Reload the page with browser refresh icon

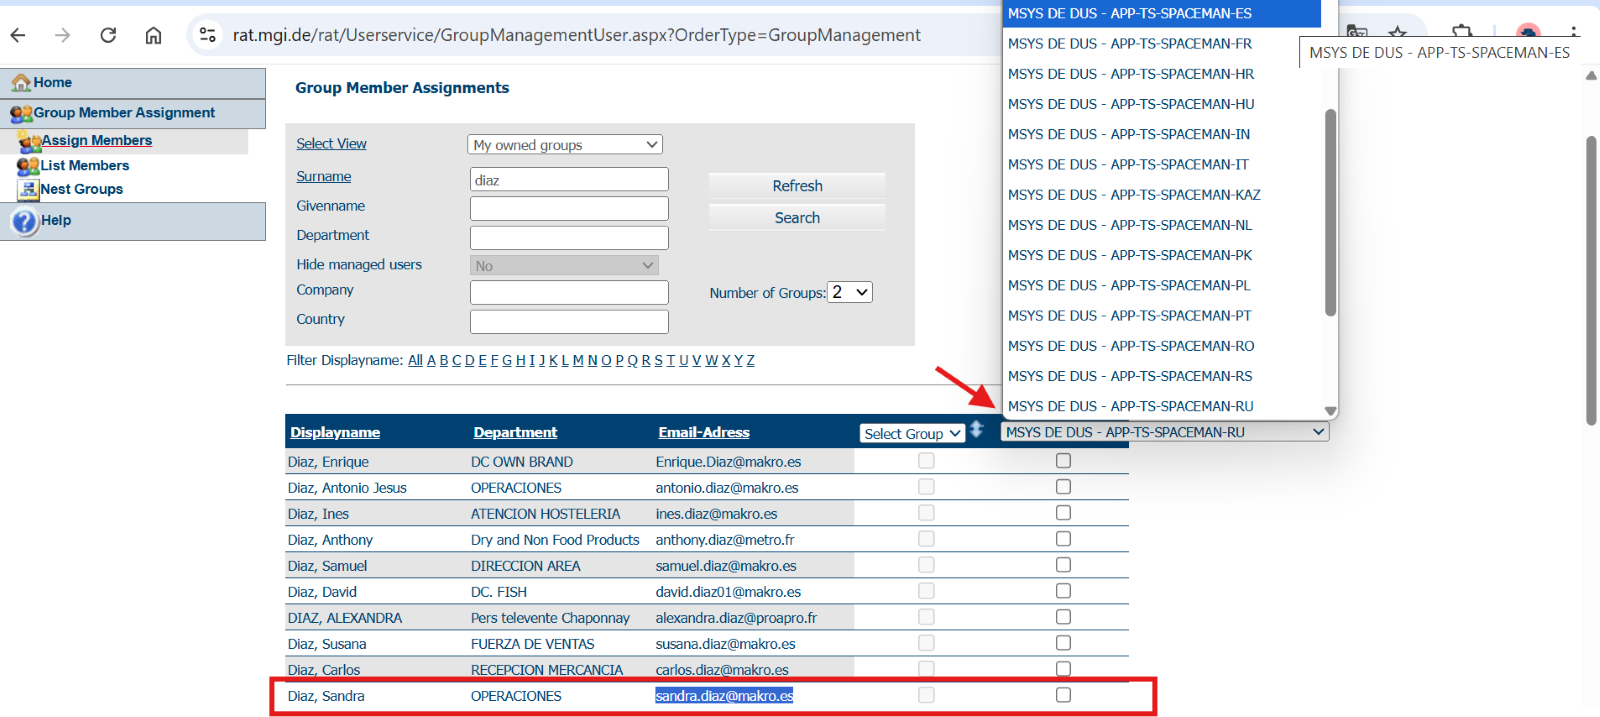[x=108, y=35]
